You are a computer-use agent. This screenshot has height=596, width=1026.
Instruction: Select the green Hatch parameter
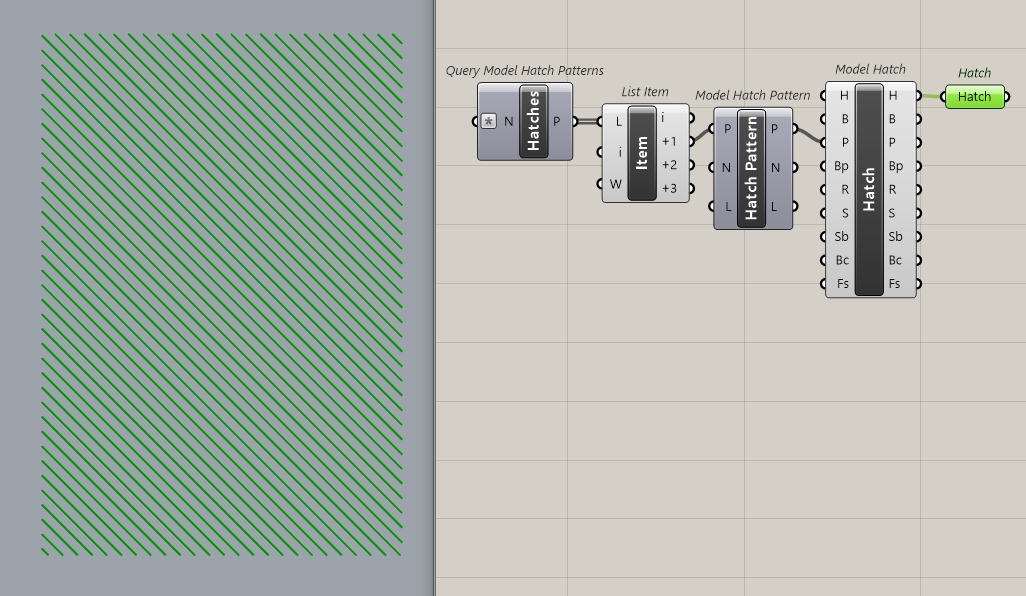[x=974, y=97]
